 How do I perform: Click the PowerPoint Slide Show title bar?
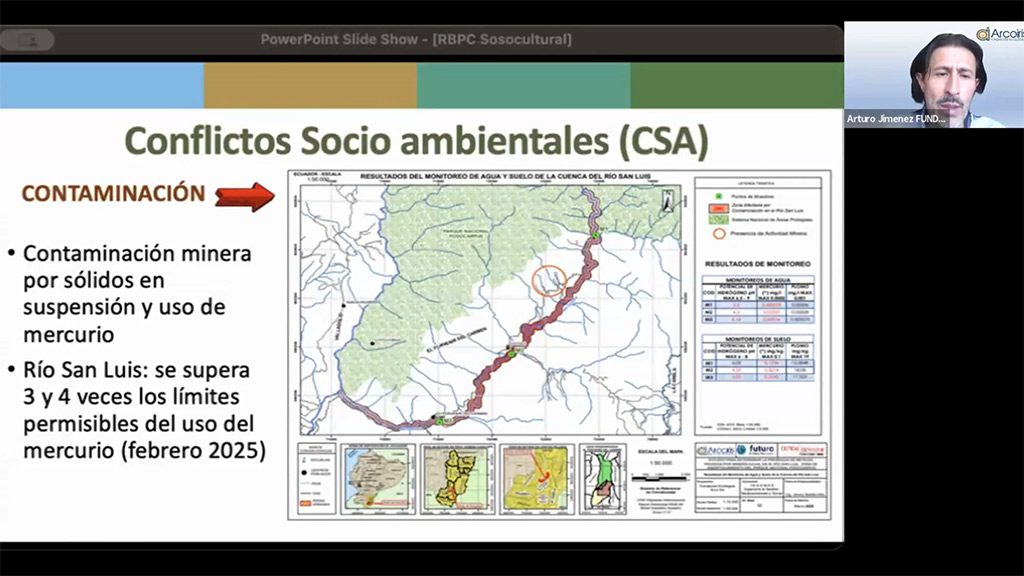416,39
